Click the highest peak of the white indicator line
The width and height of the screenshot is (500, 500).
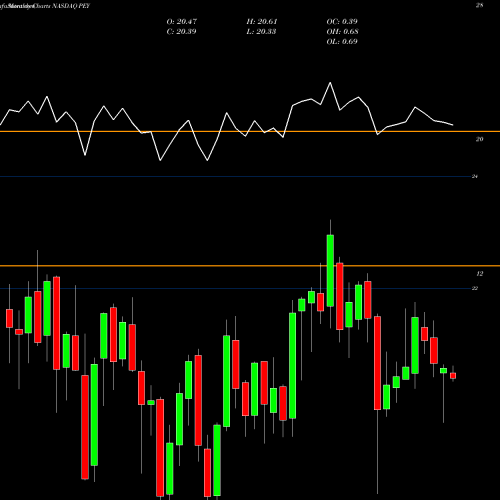click(330, 82)
